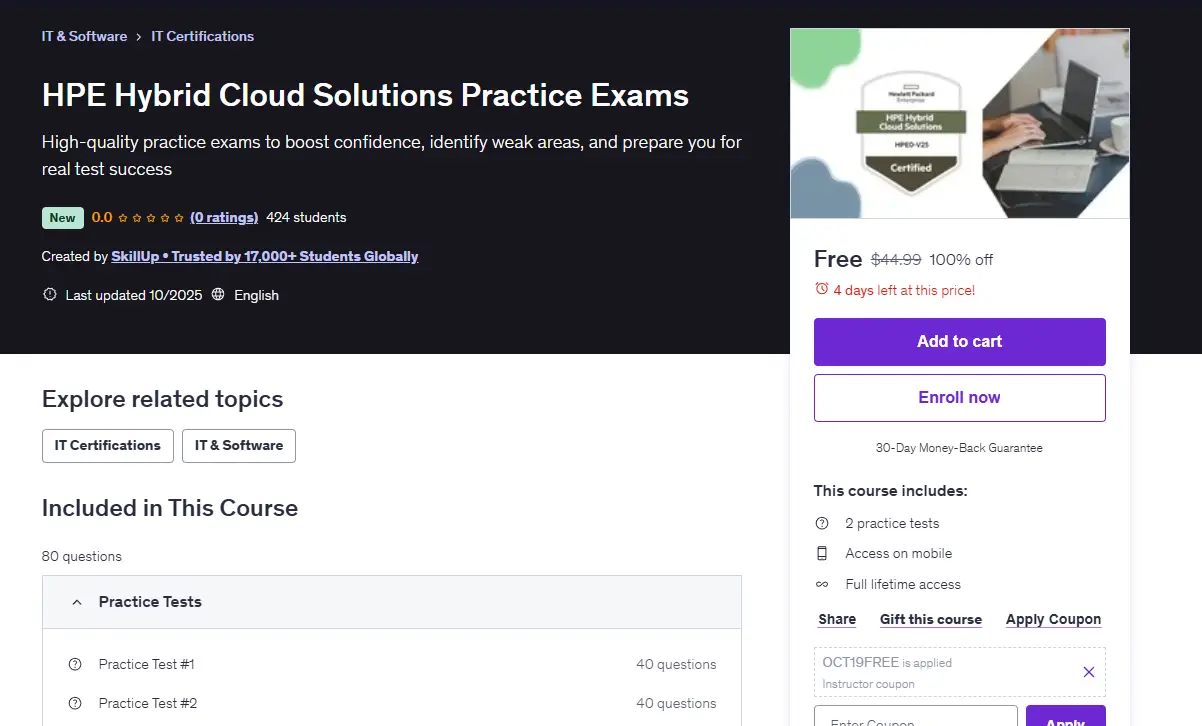Screen dimensions: 1202x726
Task: Open the IT Certifications breadcrumb link
Action: point(203,36)
